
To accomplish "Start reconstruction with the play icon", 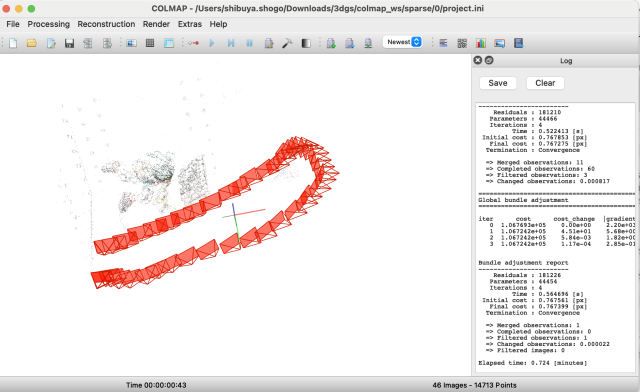I will pos(212,43).
